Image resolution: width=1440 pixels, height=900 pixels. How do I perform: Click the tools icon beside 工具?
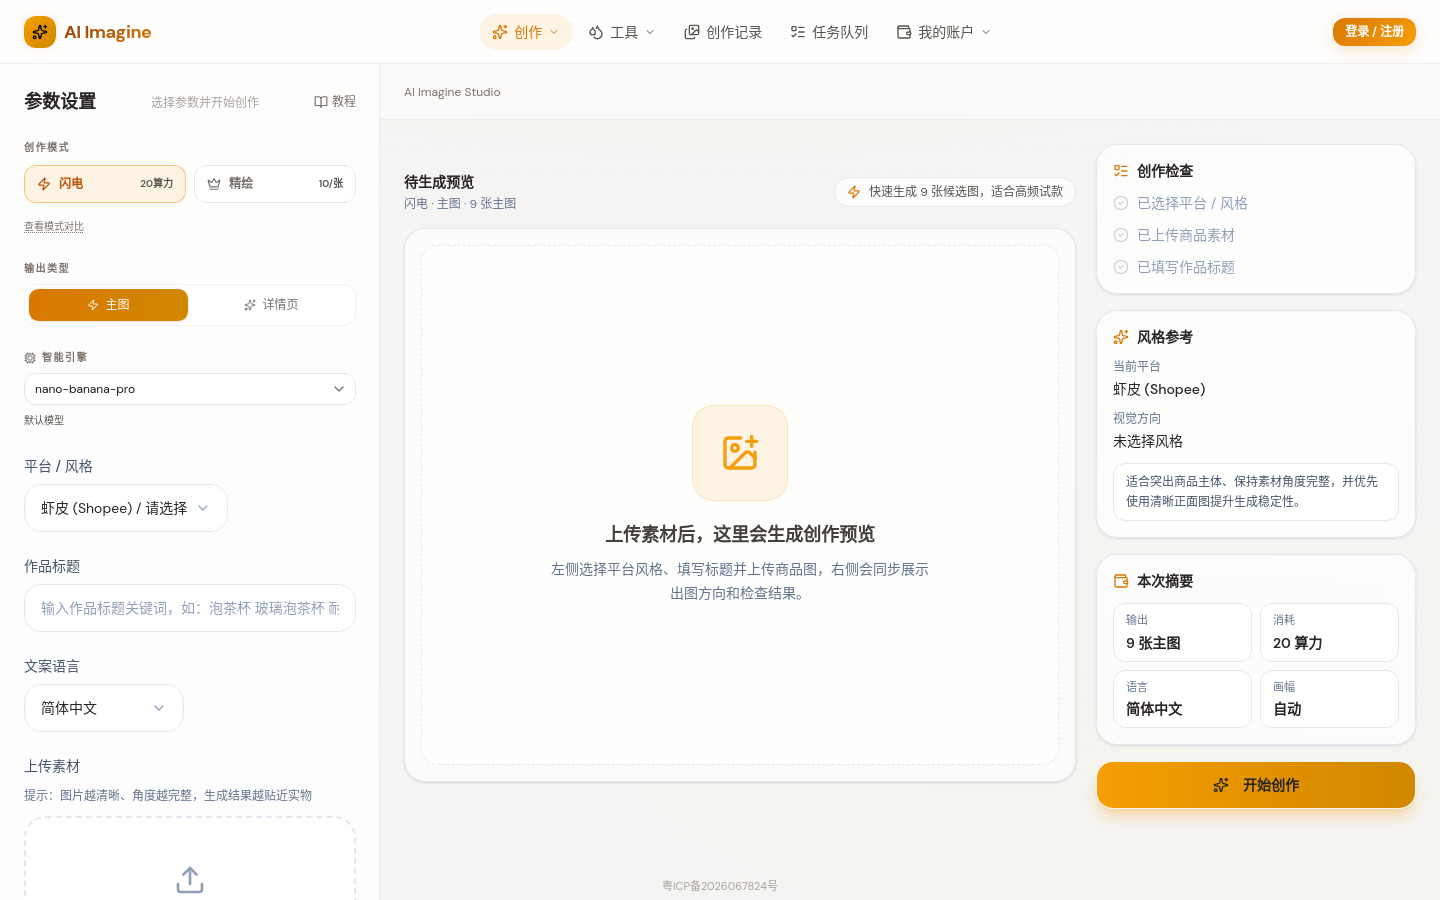[x=596, y=32]
